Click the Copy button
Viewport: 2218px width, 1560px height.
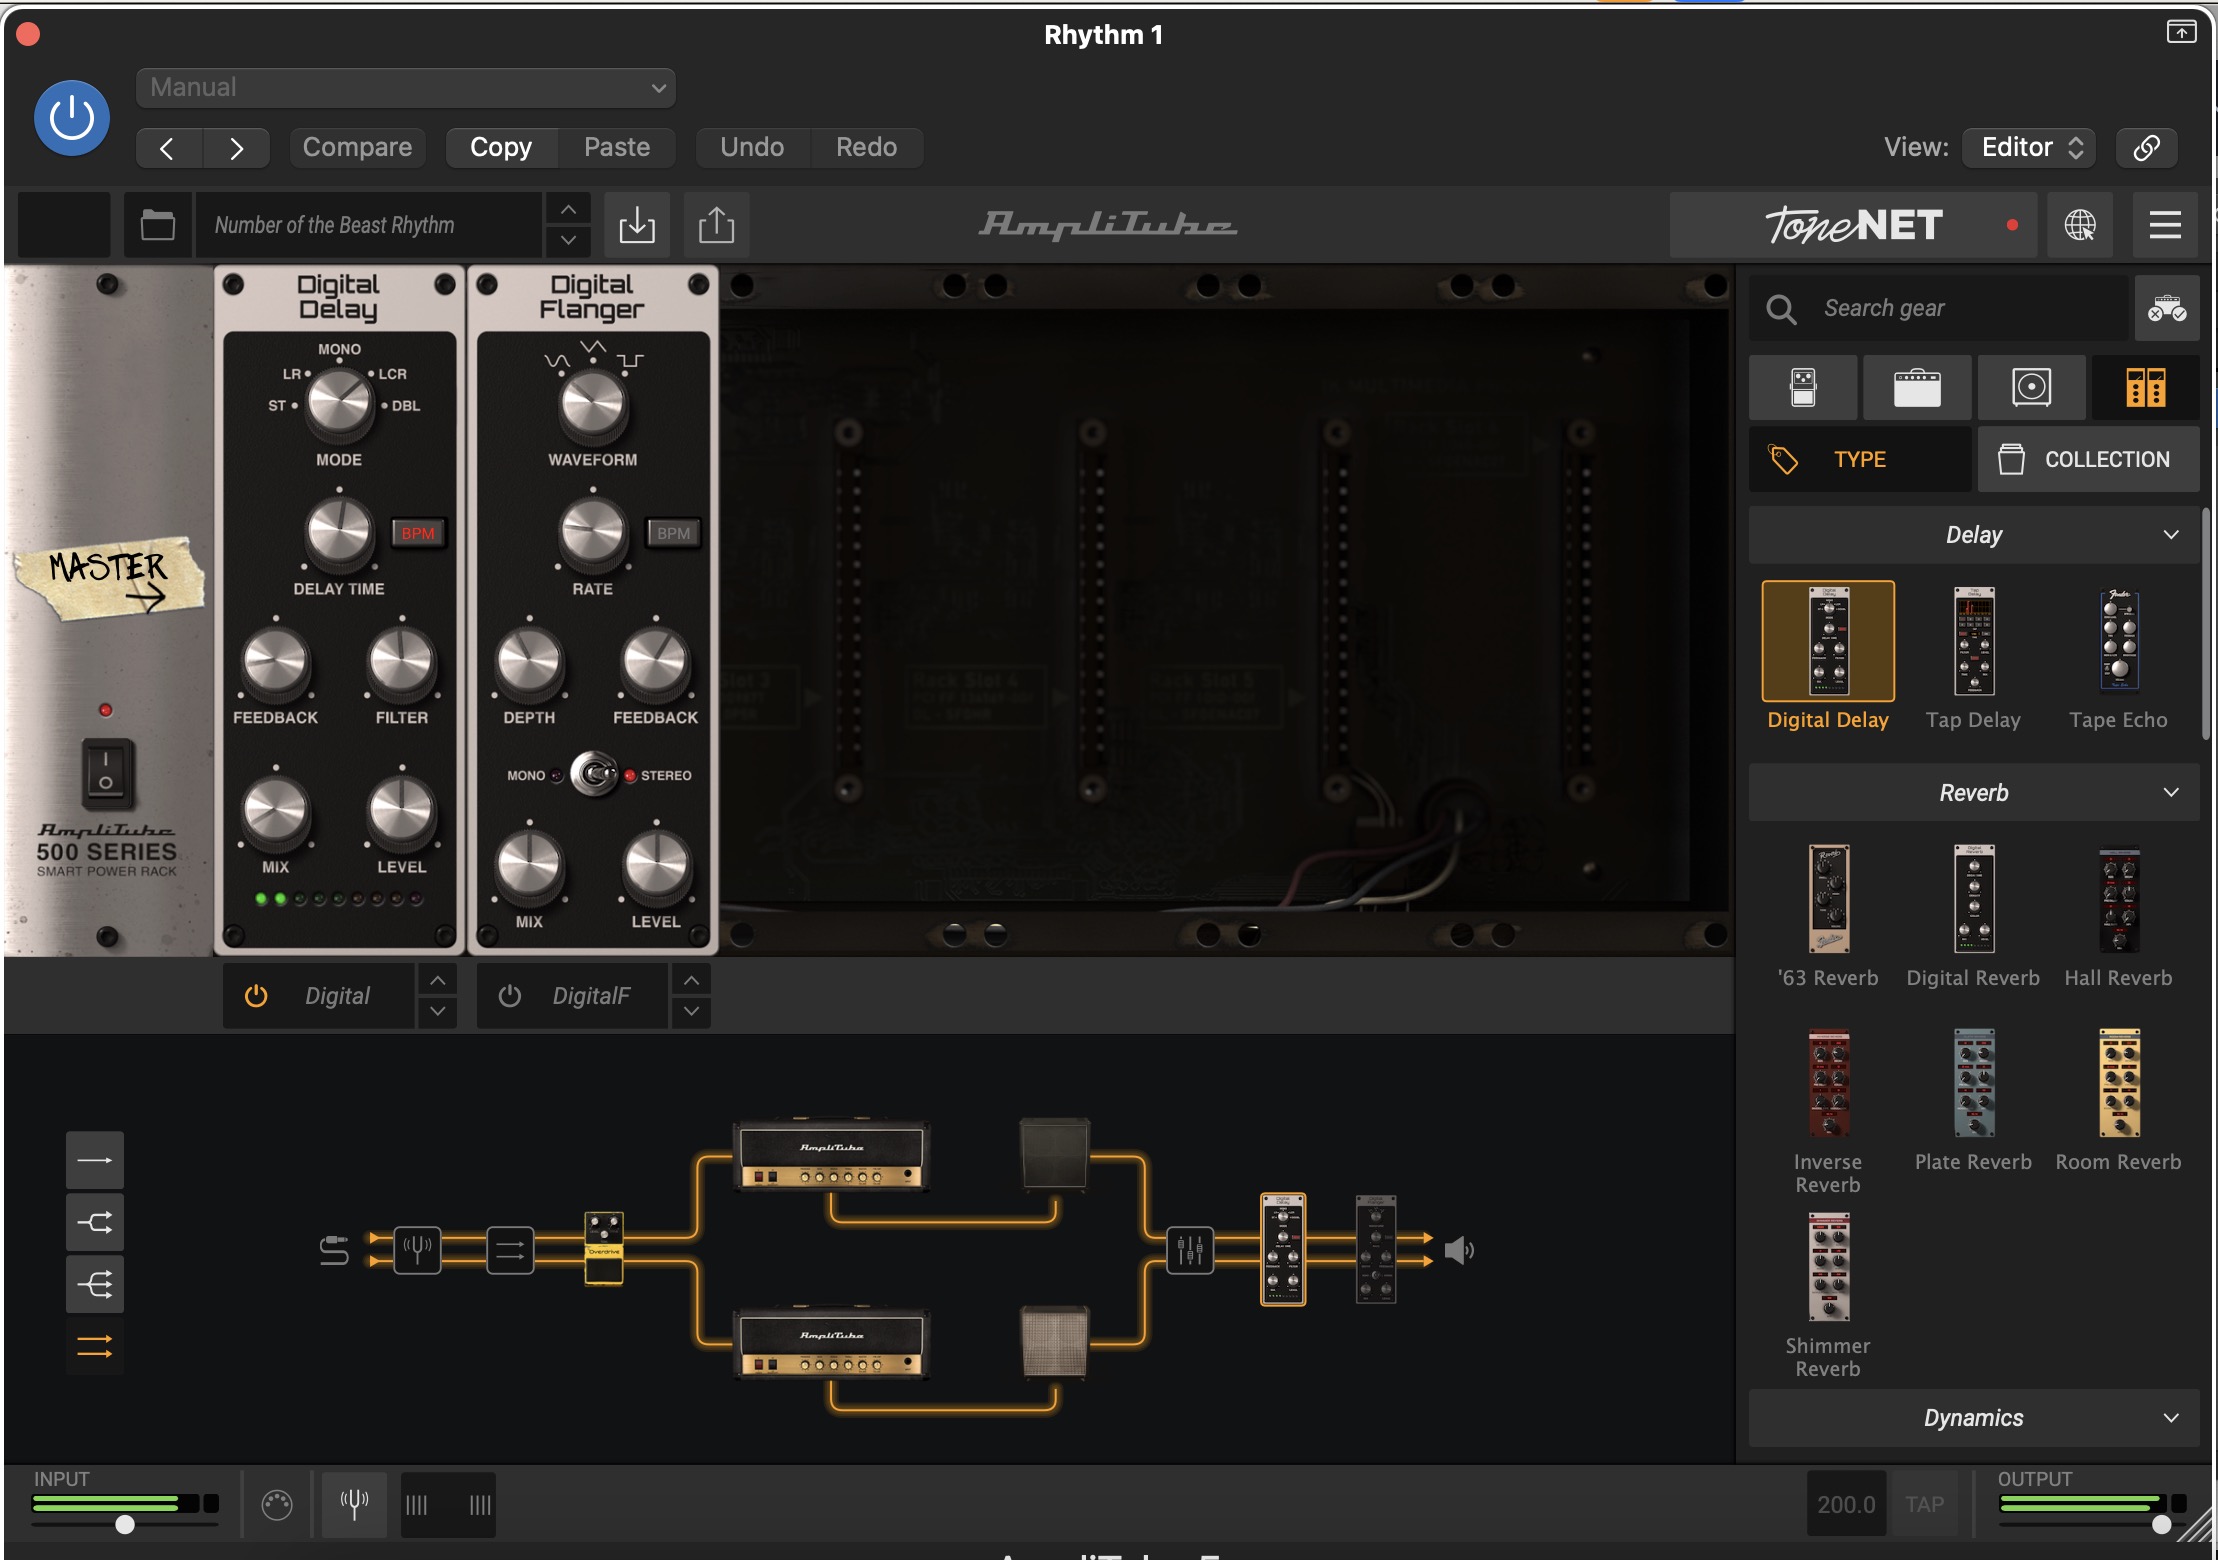point(501,147)
